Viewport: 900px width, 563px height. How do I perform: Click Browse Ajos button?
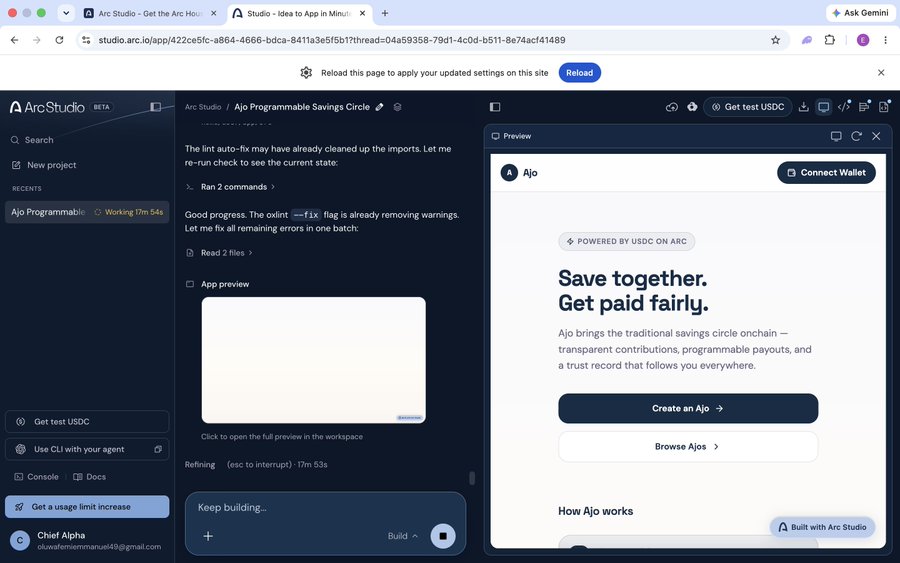(688, 446)
